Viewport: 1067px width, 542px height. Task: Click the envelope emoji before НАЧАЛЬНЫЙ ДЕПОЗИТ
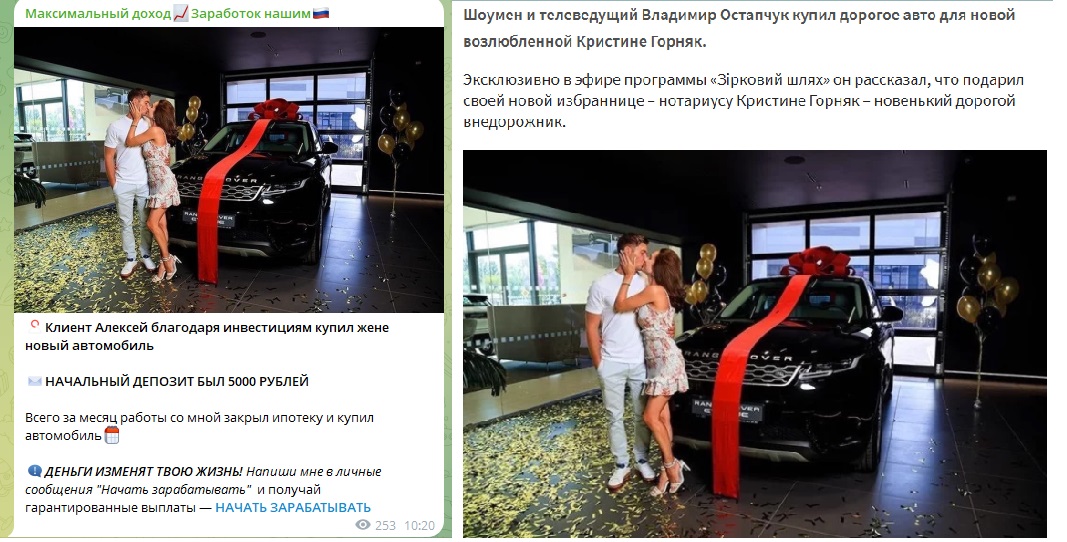click(34, 381)
